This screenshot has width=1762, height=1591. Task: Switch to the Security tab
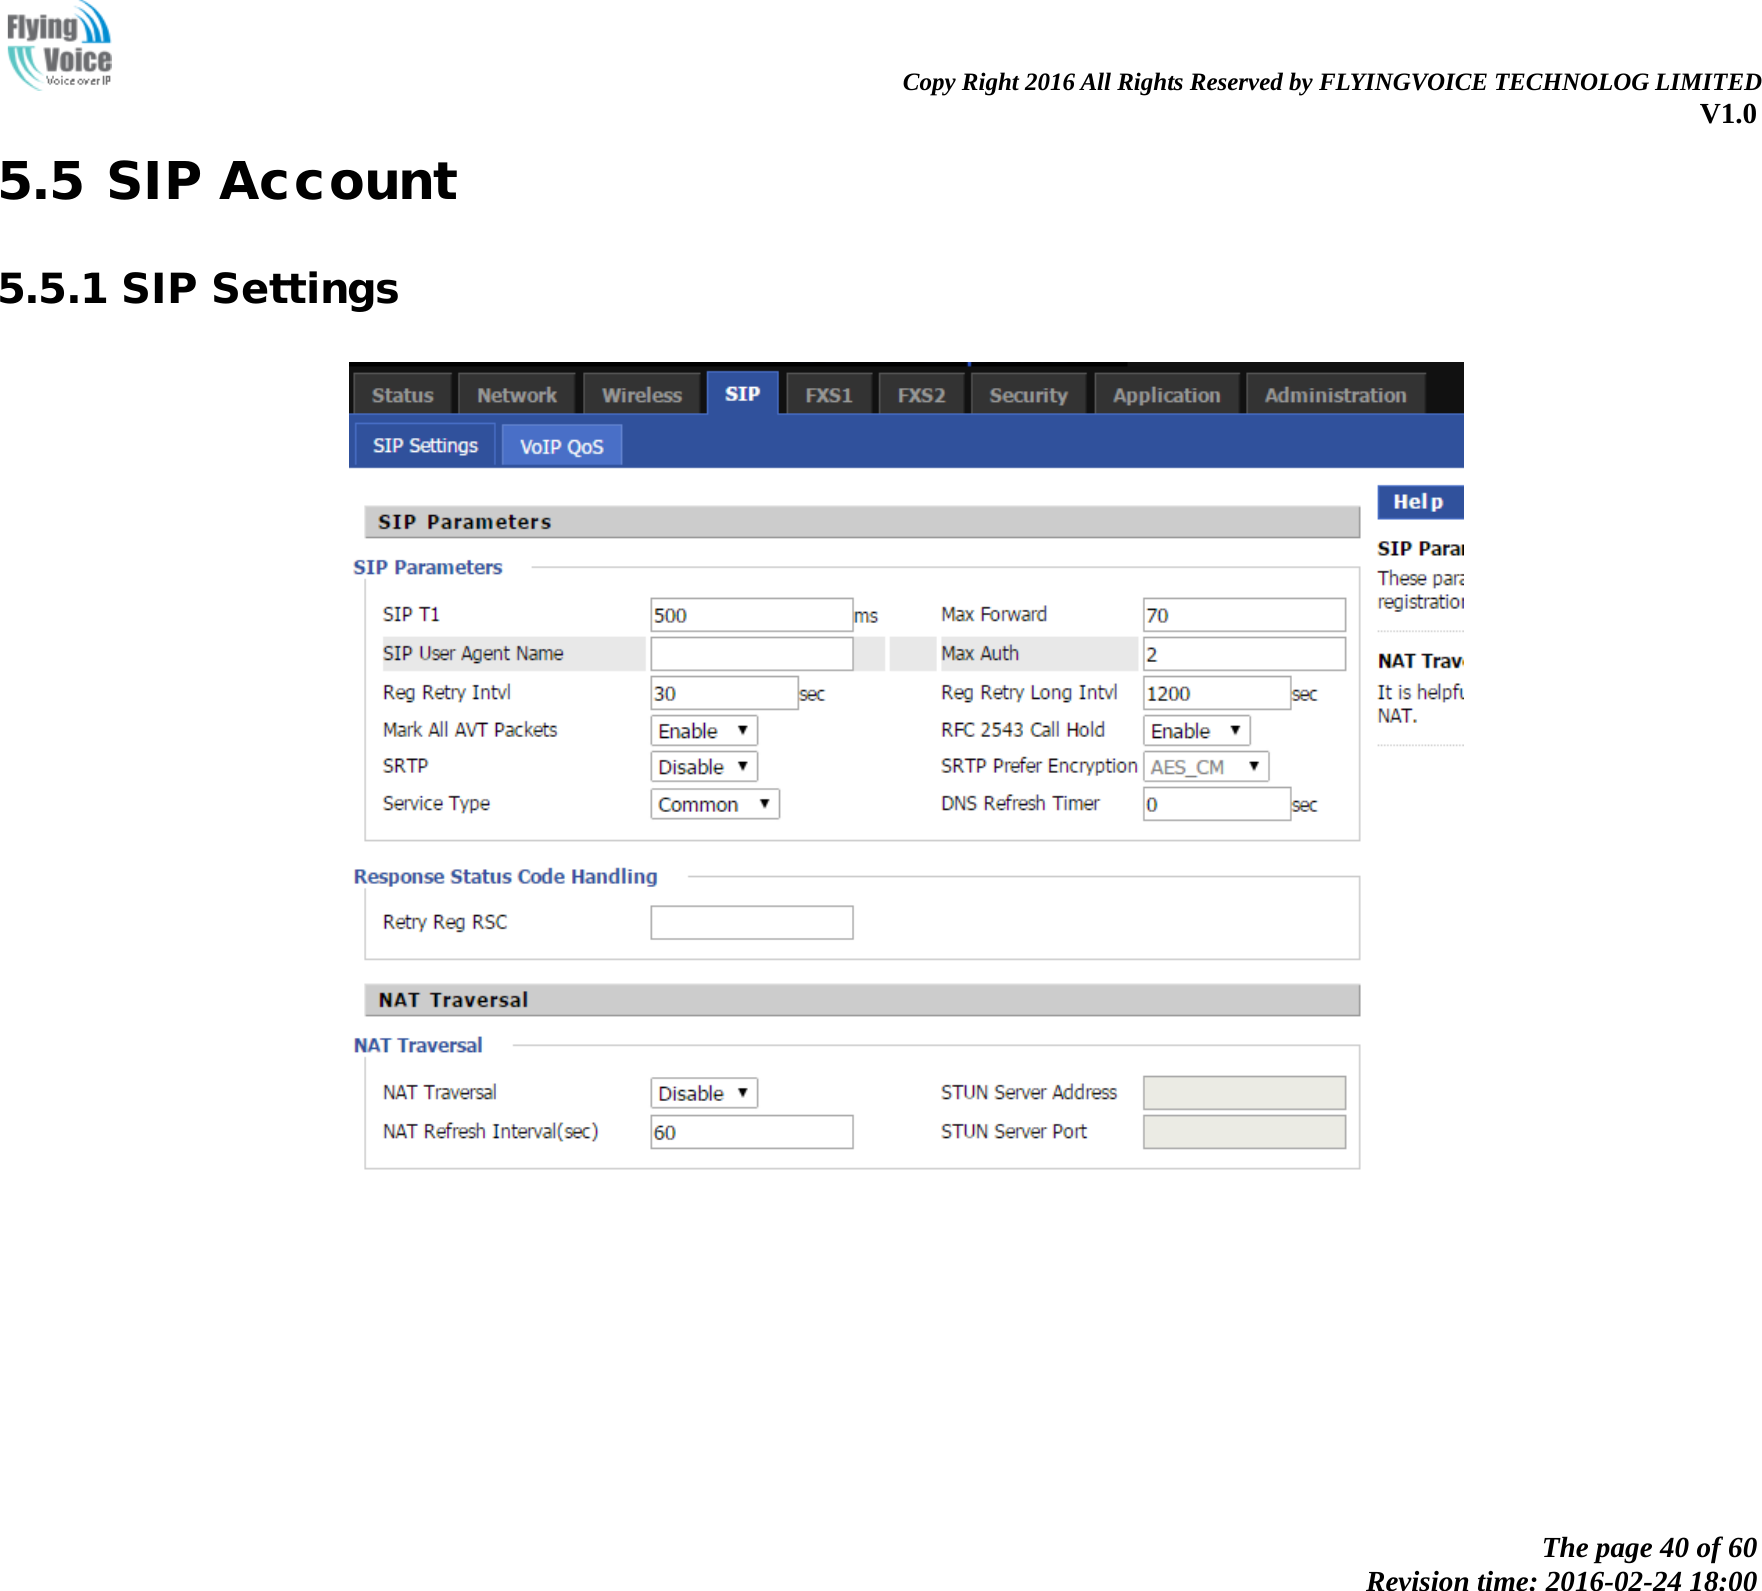coord(1027,394)
